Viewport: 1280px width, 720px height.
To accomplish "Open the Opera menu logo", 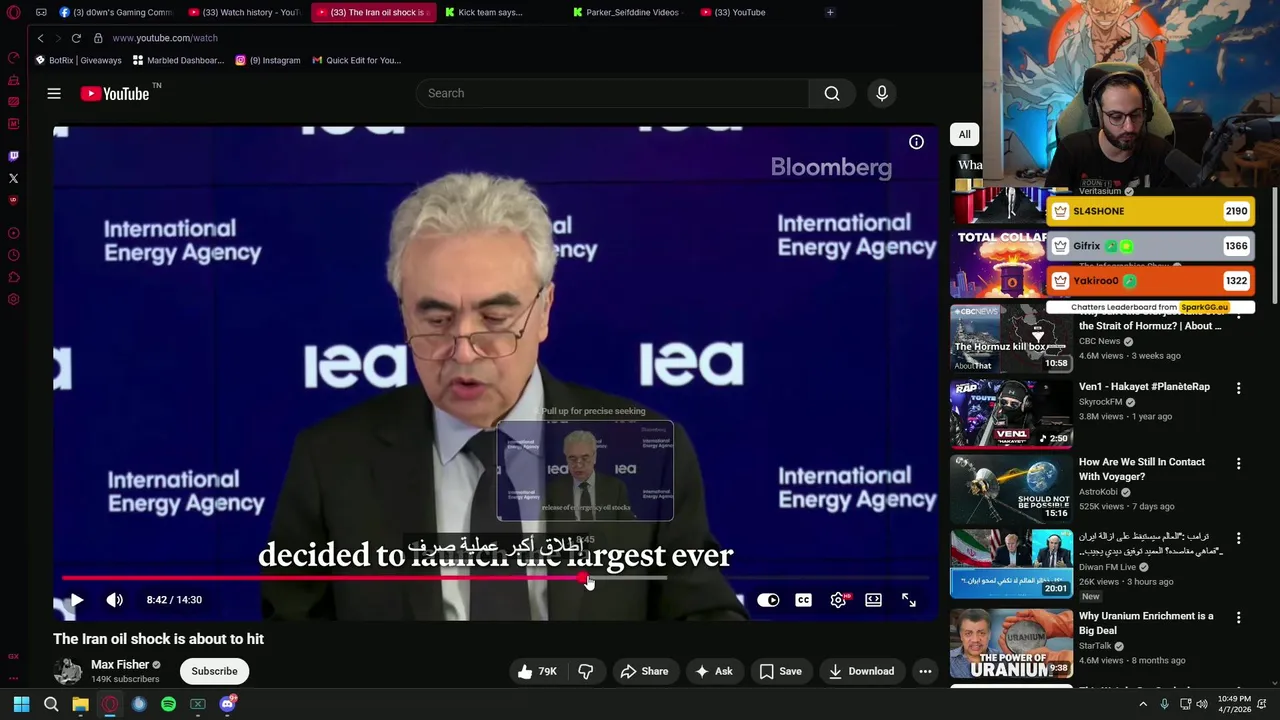I will point(13,12).
